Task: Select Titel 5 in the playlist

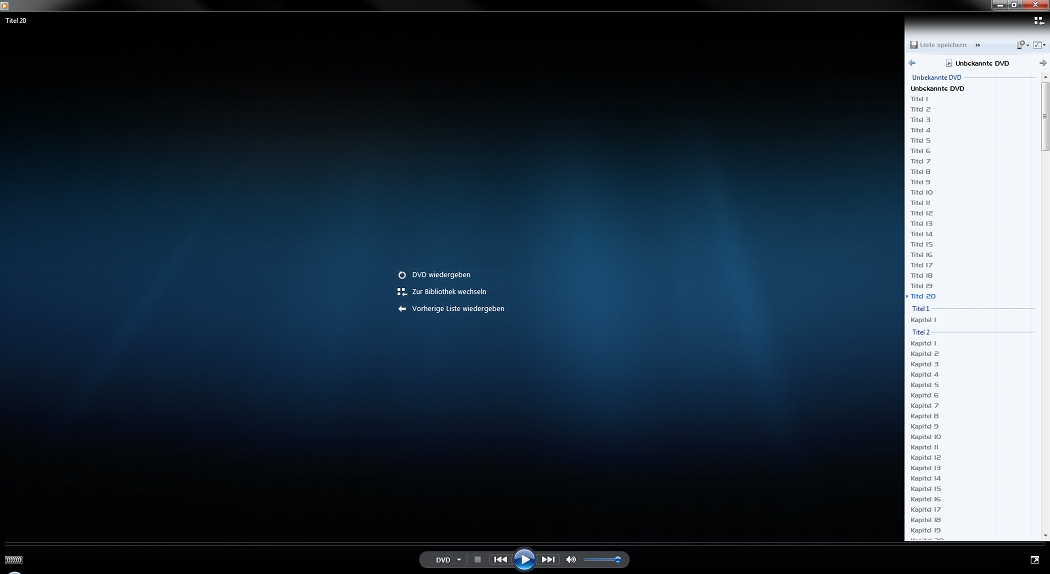Action: click(x=920, y=141)
